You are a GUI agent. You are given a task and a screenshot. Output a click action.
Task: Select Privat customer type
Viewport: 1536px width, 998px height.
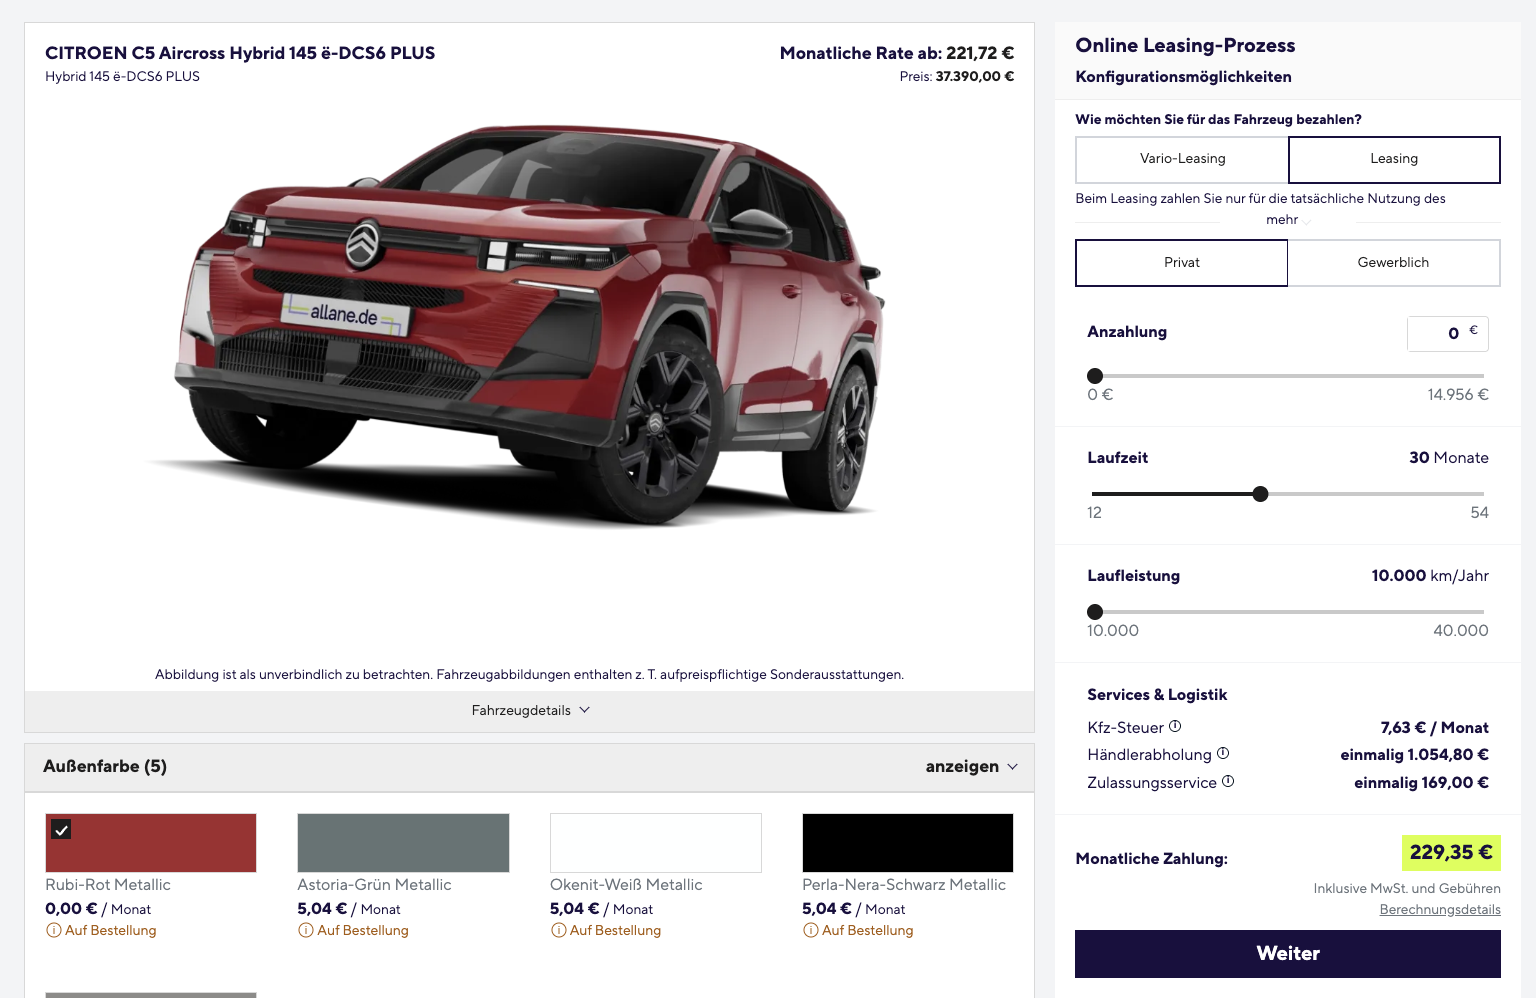click(1181, 262)
